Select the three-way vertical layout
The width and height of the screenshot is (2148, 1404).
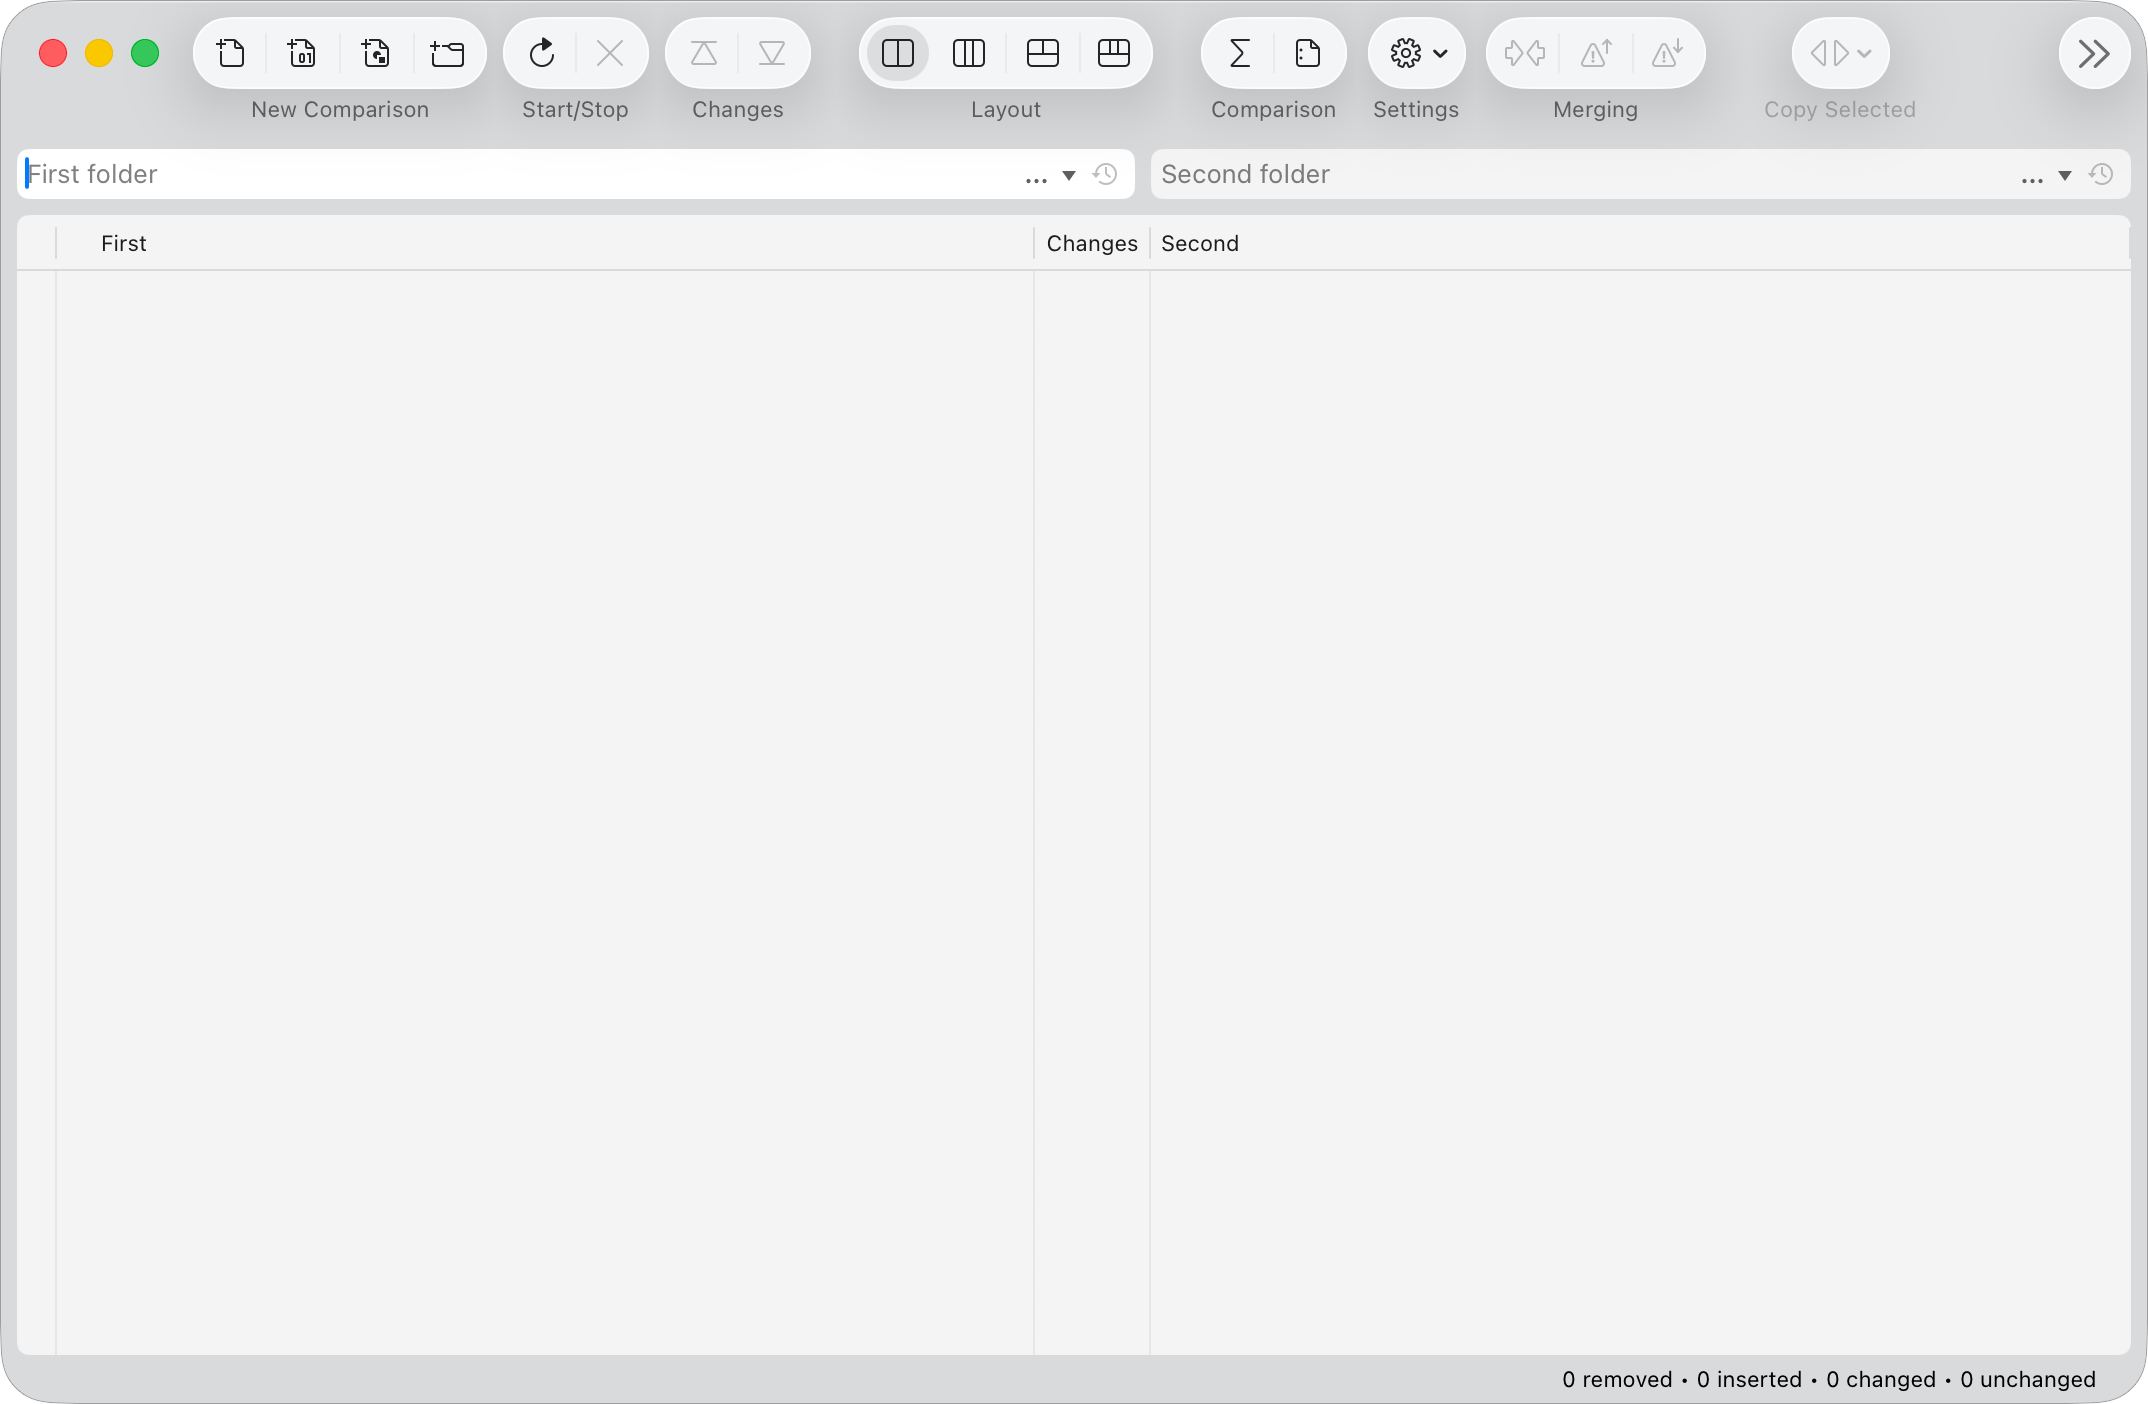pyautogui.click(x=969, y=53)
